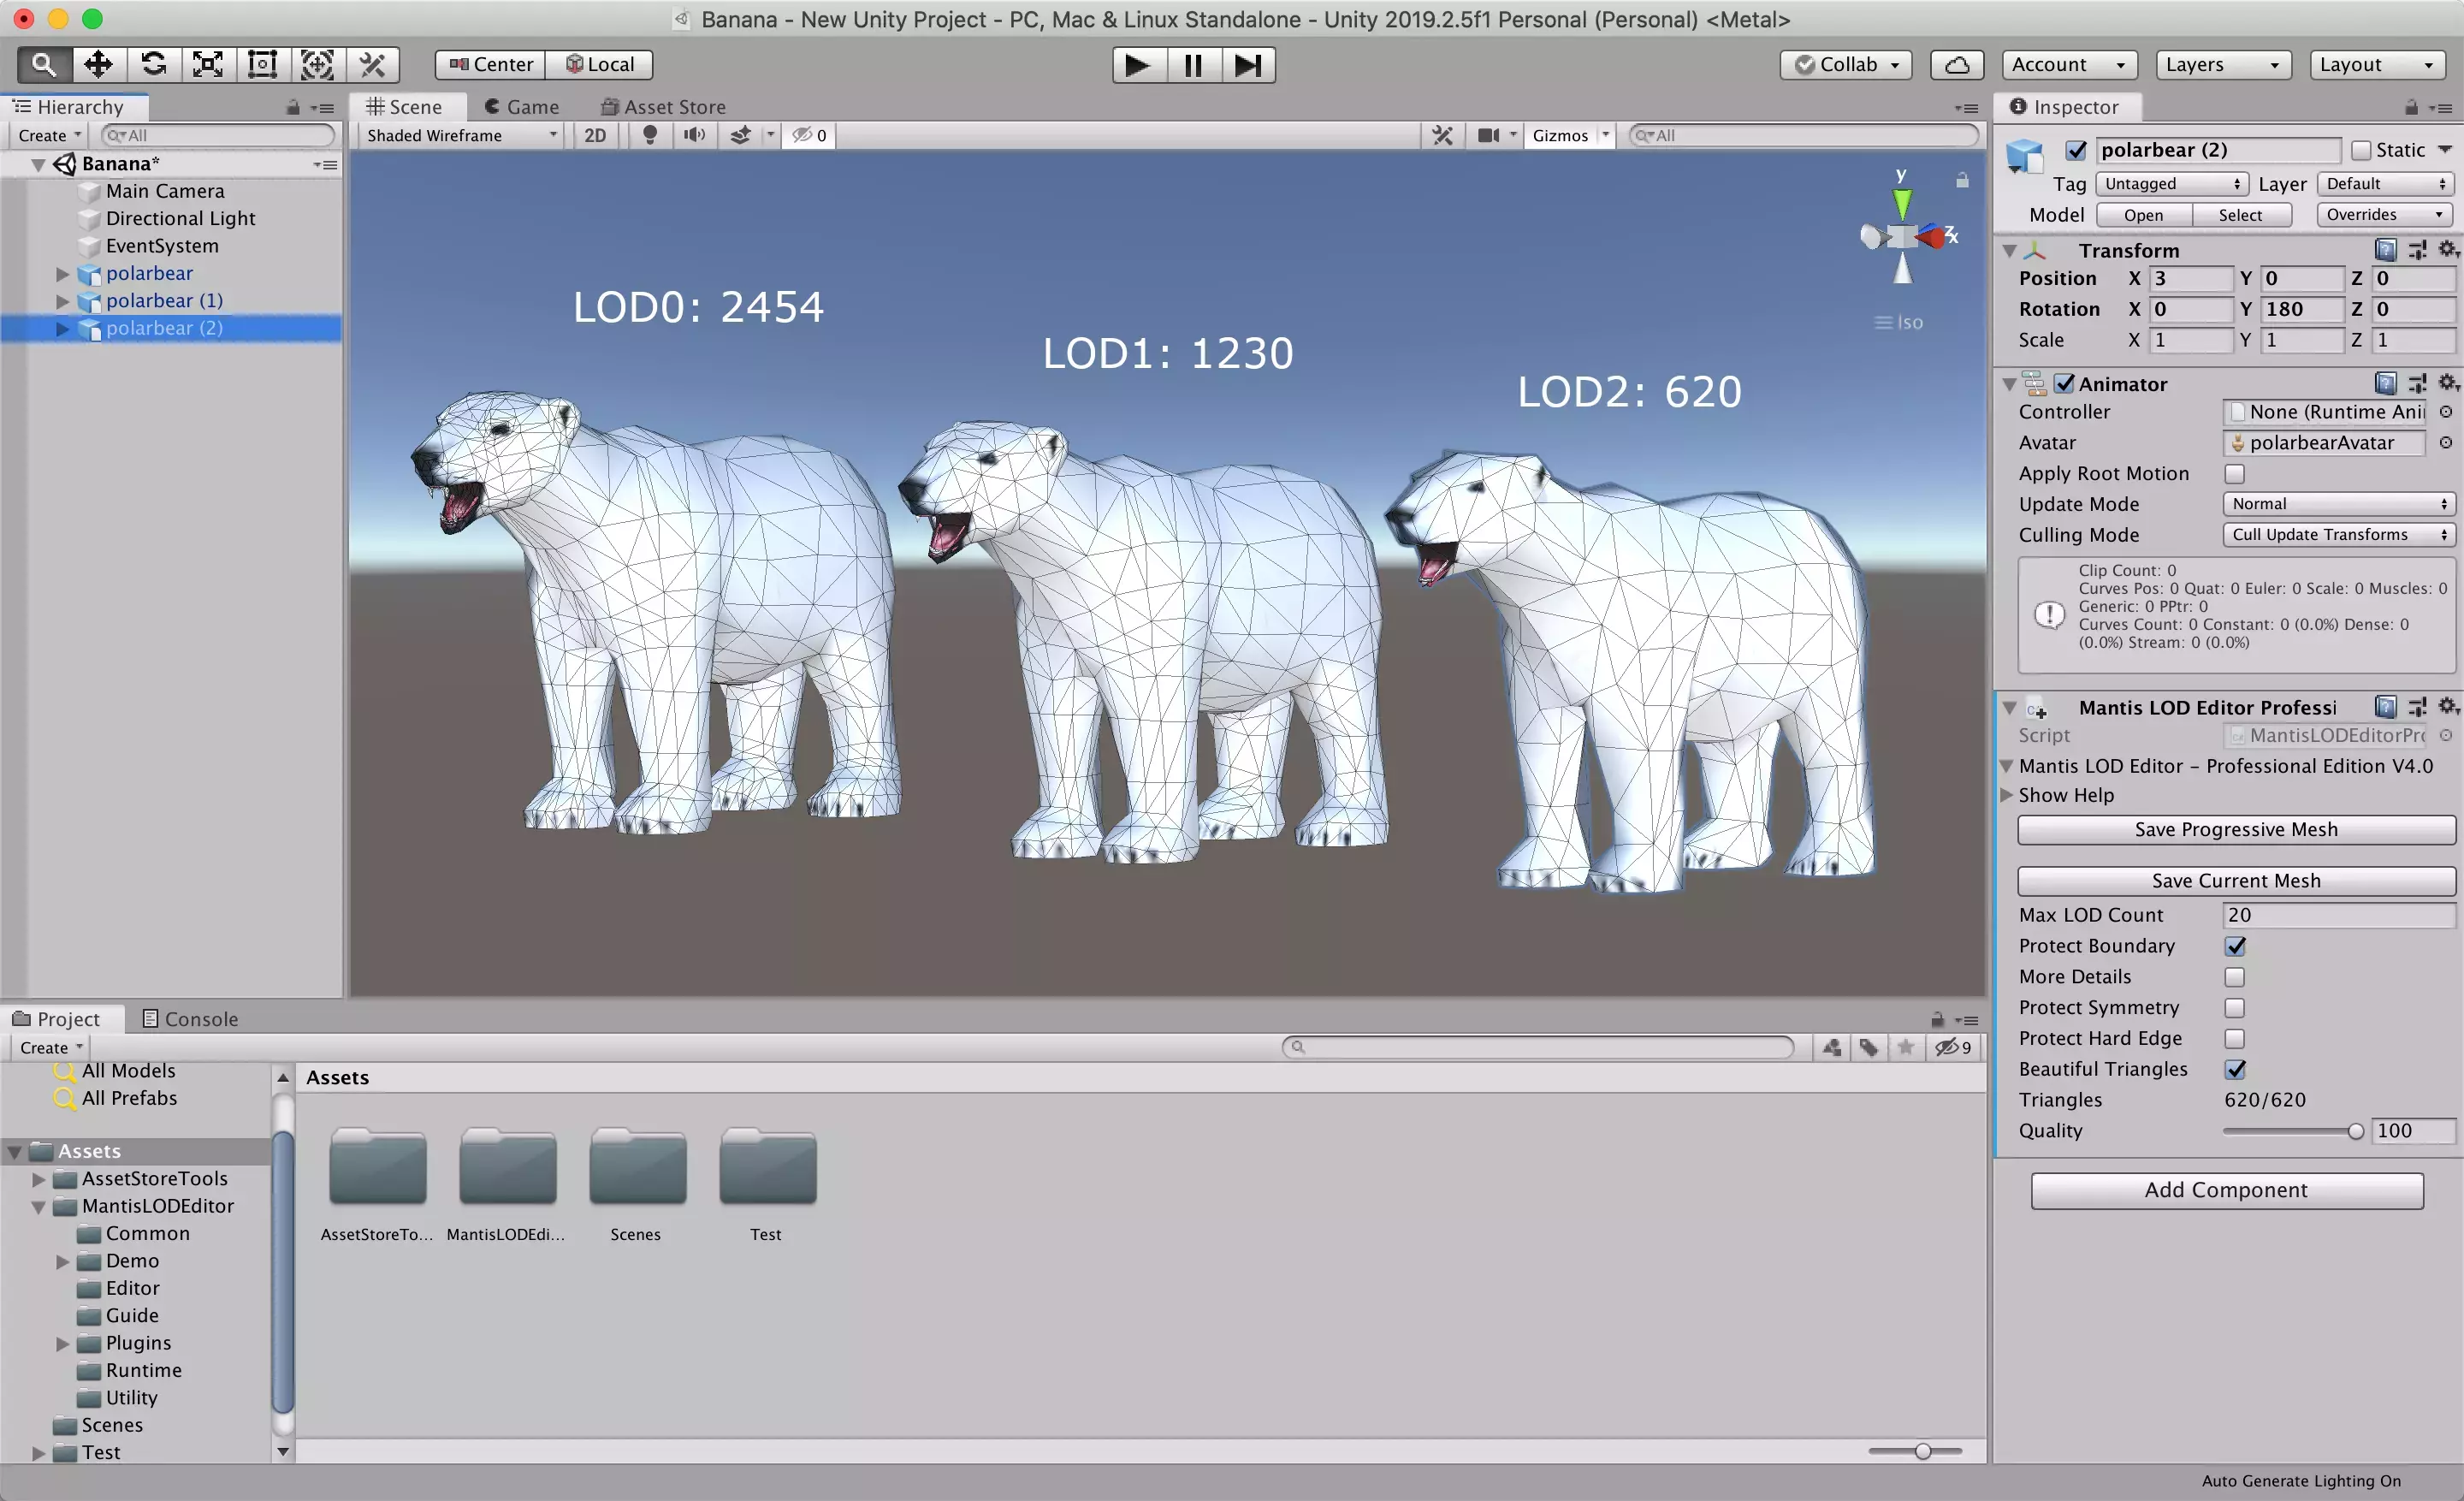The width and height of the screenshot is (2464, 1501).
Task: Toggle scene lighting bulb icon
Action: 650,135
